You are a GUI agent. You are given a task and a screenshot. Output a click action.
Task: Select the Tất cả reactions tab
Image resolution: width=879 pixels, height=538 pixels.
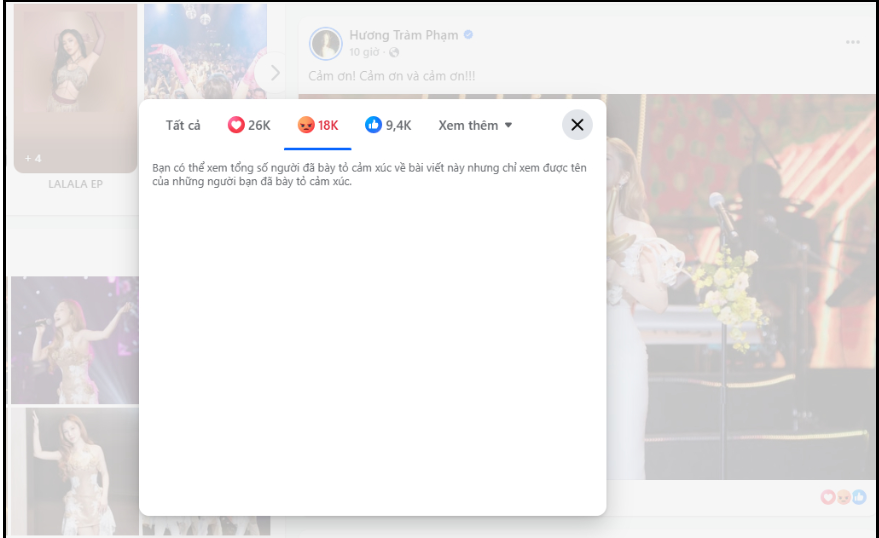[x=183, y=126]
